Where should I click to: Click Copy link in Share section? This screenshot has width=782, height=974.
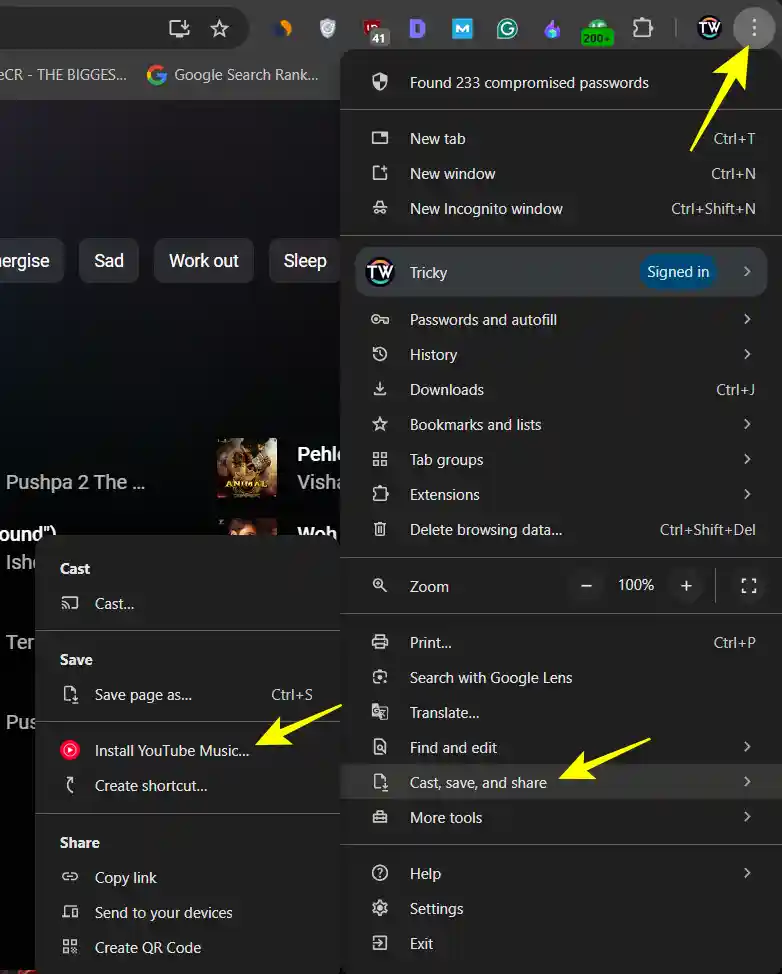pyautogui.click(x=188, y=877)
